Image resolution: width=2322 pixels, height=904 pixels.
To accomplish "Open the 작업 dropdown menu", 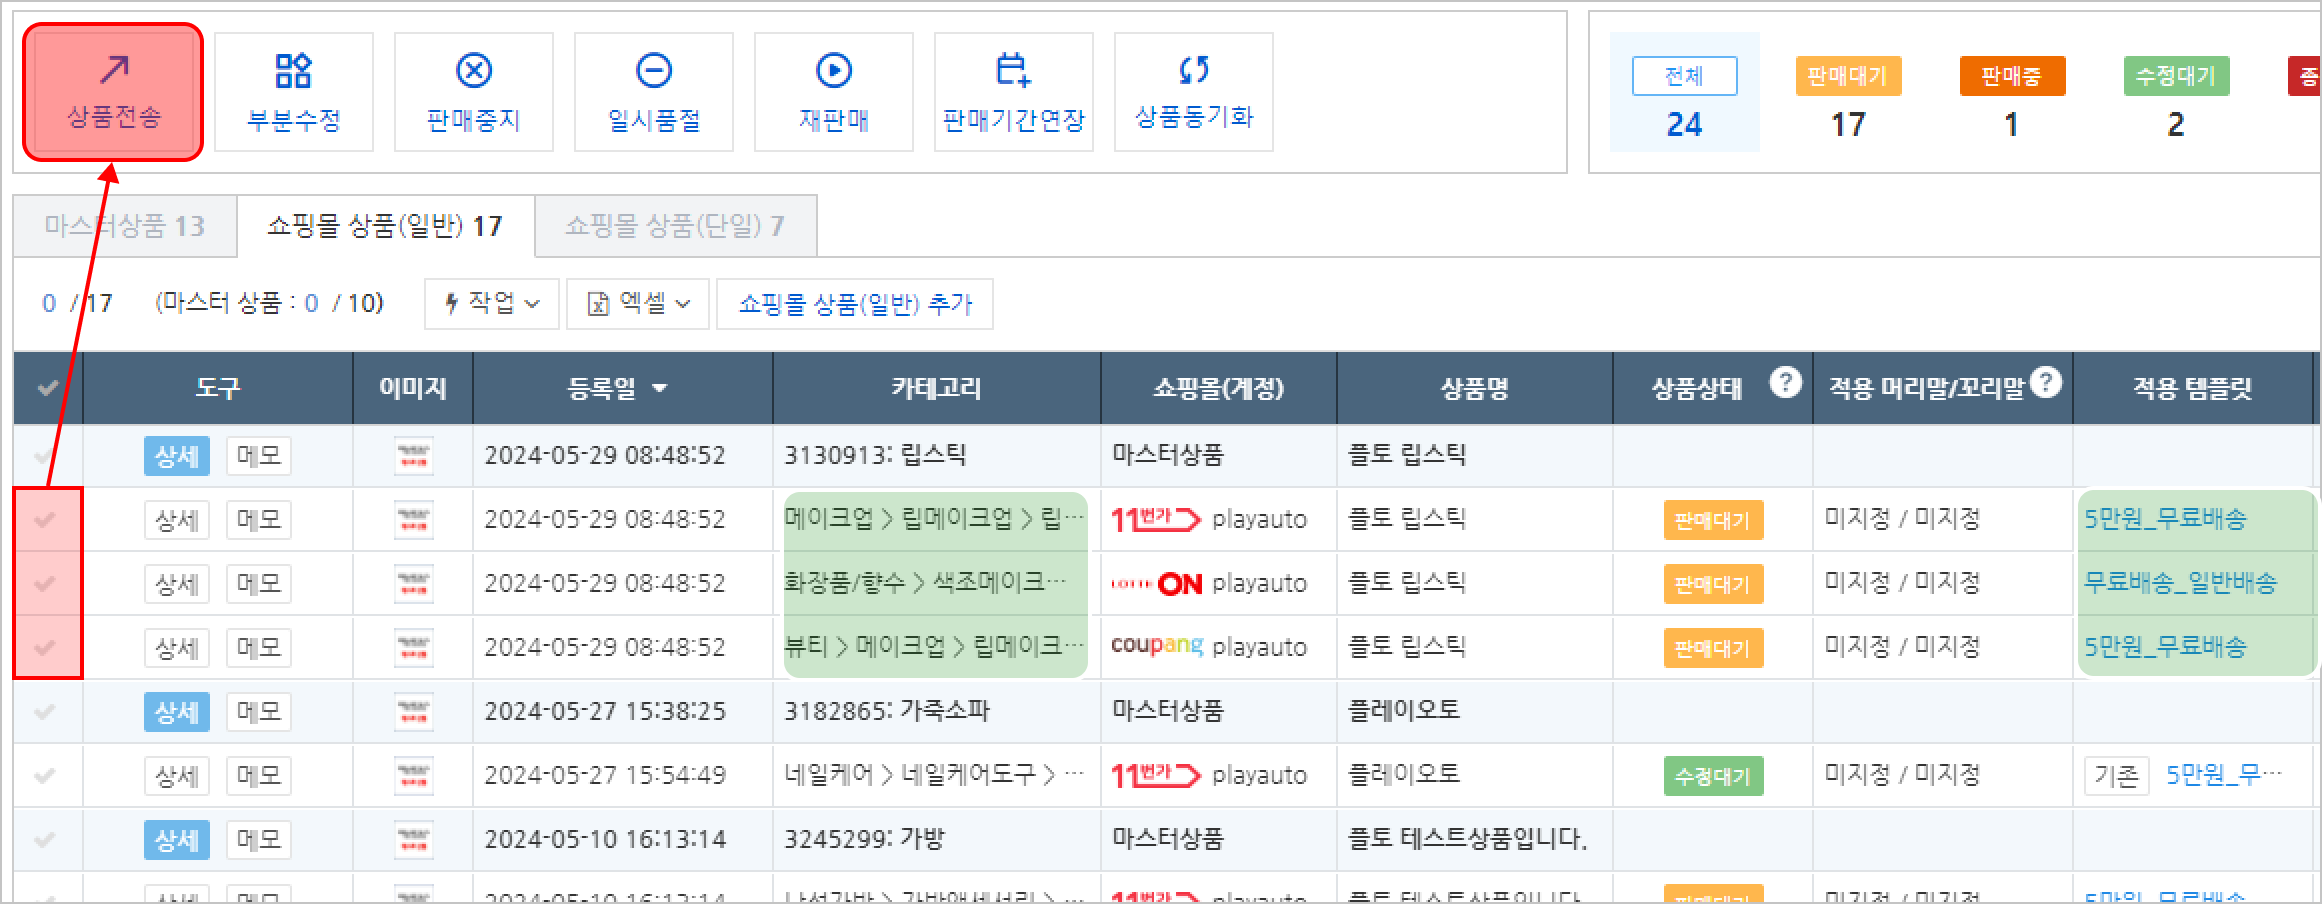I will [x=492, y=304].
